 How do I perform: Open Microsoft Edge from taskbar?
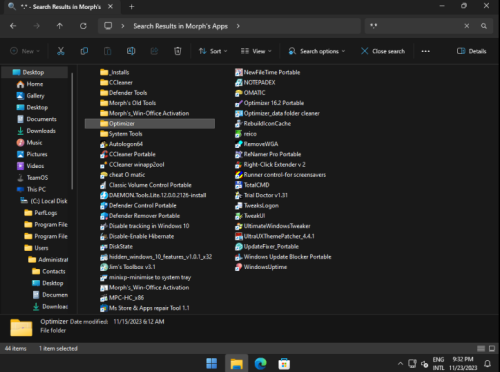pos(260,363)
